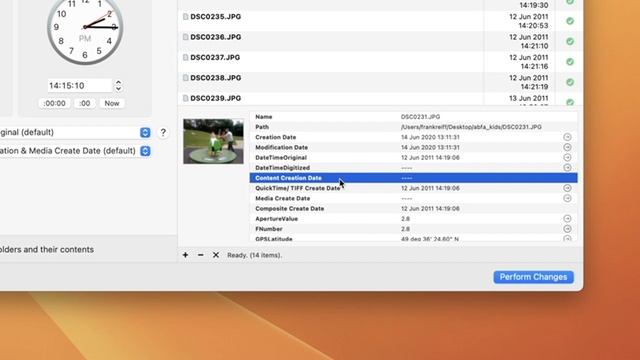Click the arrow icon in the FNumber row
Viewport: 640px width, 360px height.
(567, 229)
